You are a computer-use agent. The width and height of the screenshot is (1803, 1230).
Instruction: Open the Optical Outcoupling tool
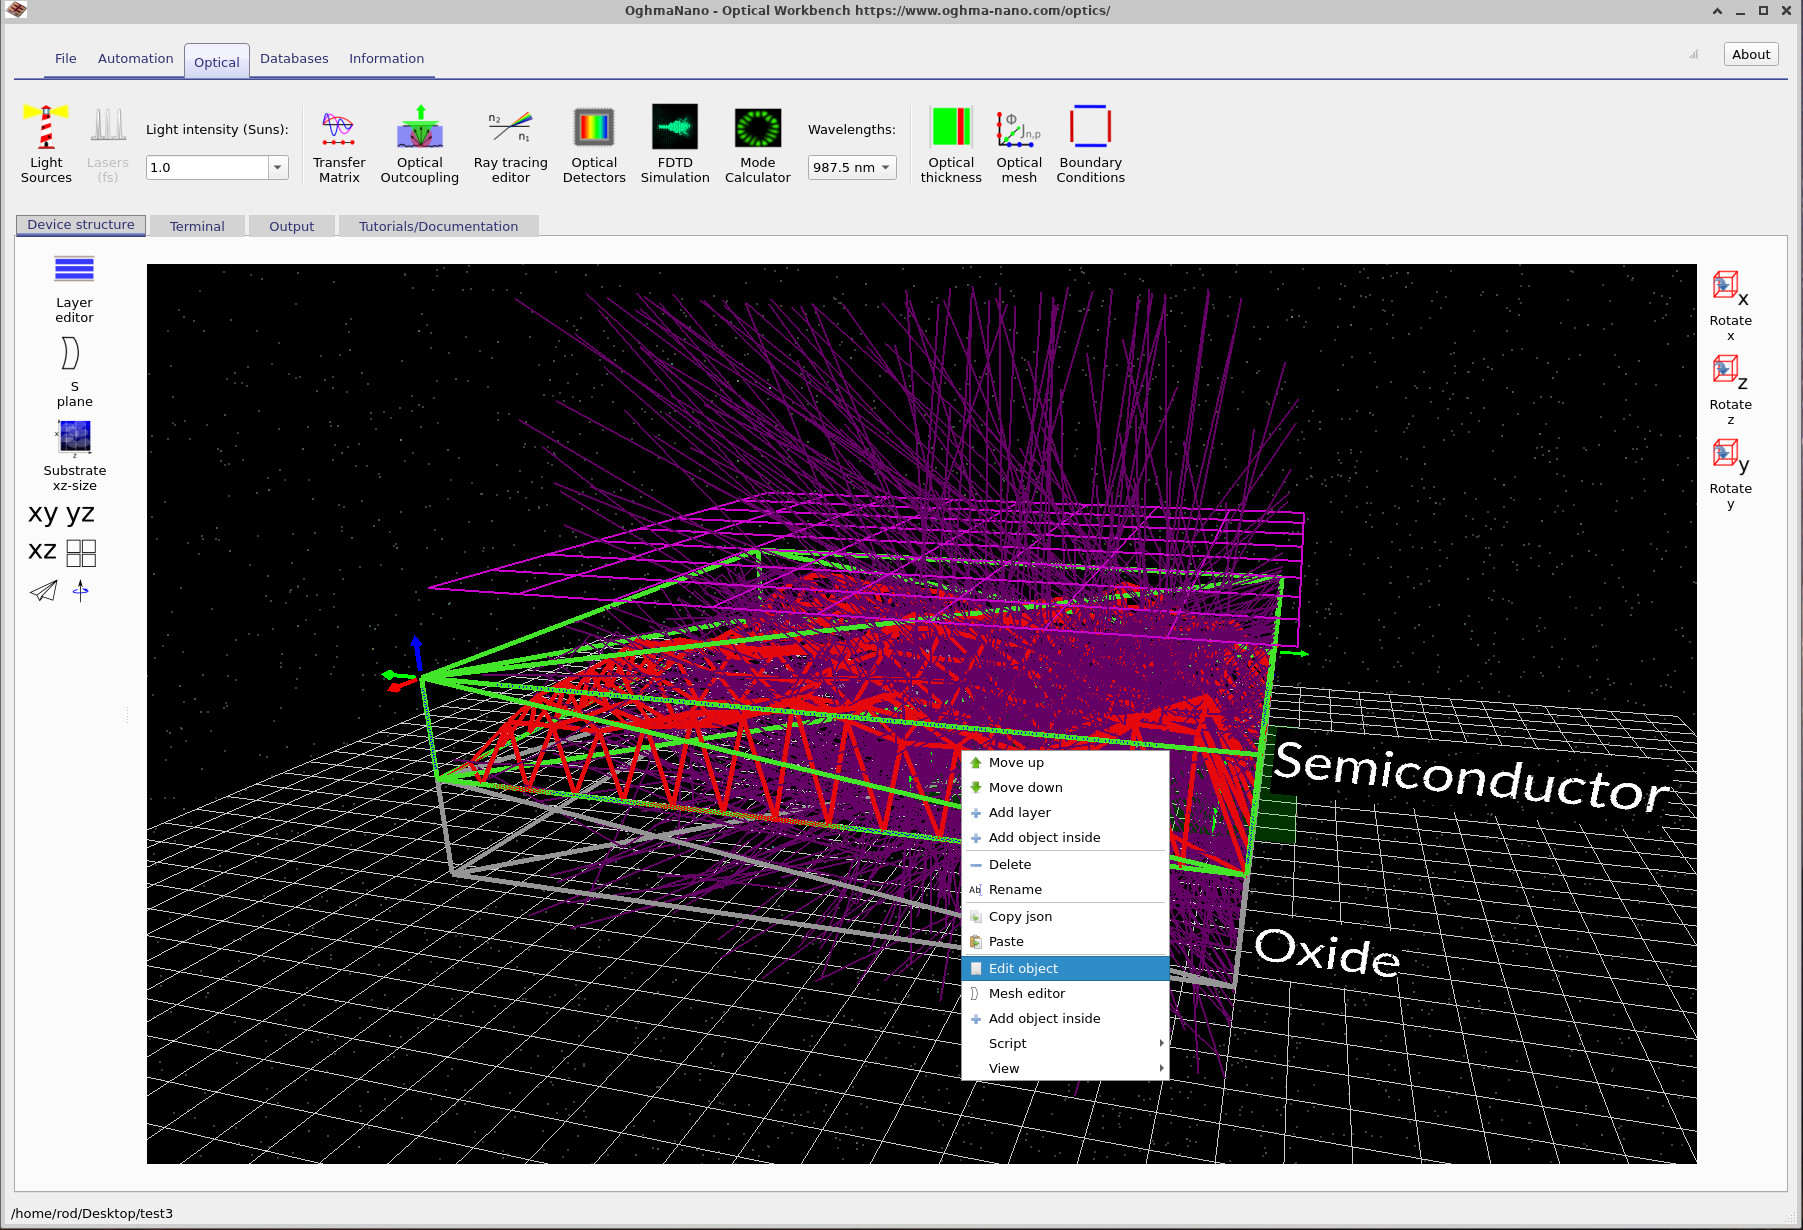coord(419,144)
